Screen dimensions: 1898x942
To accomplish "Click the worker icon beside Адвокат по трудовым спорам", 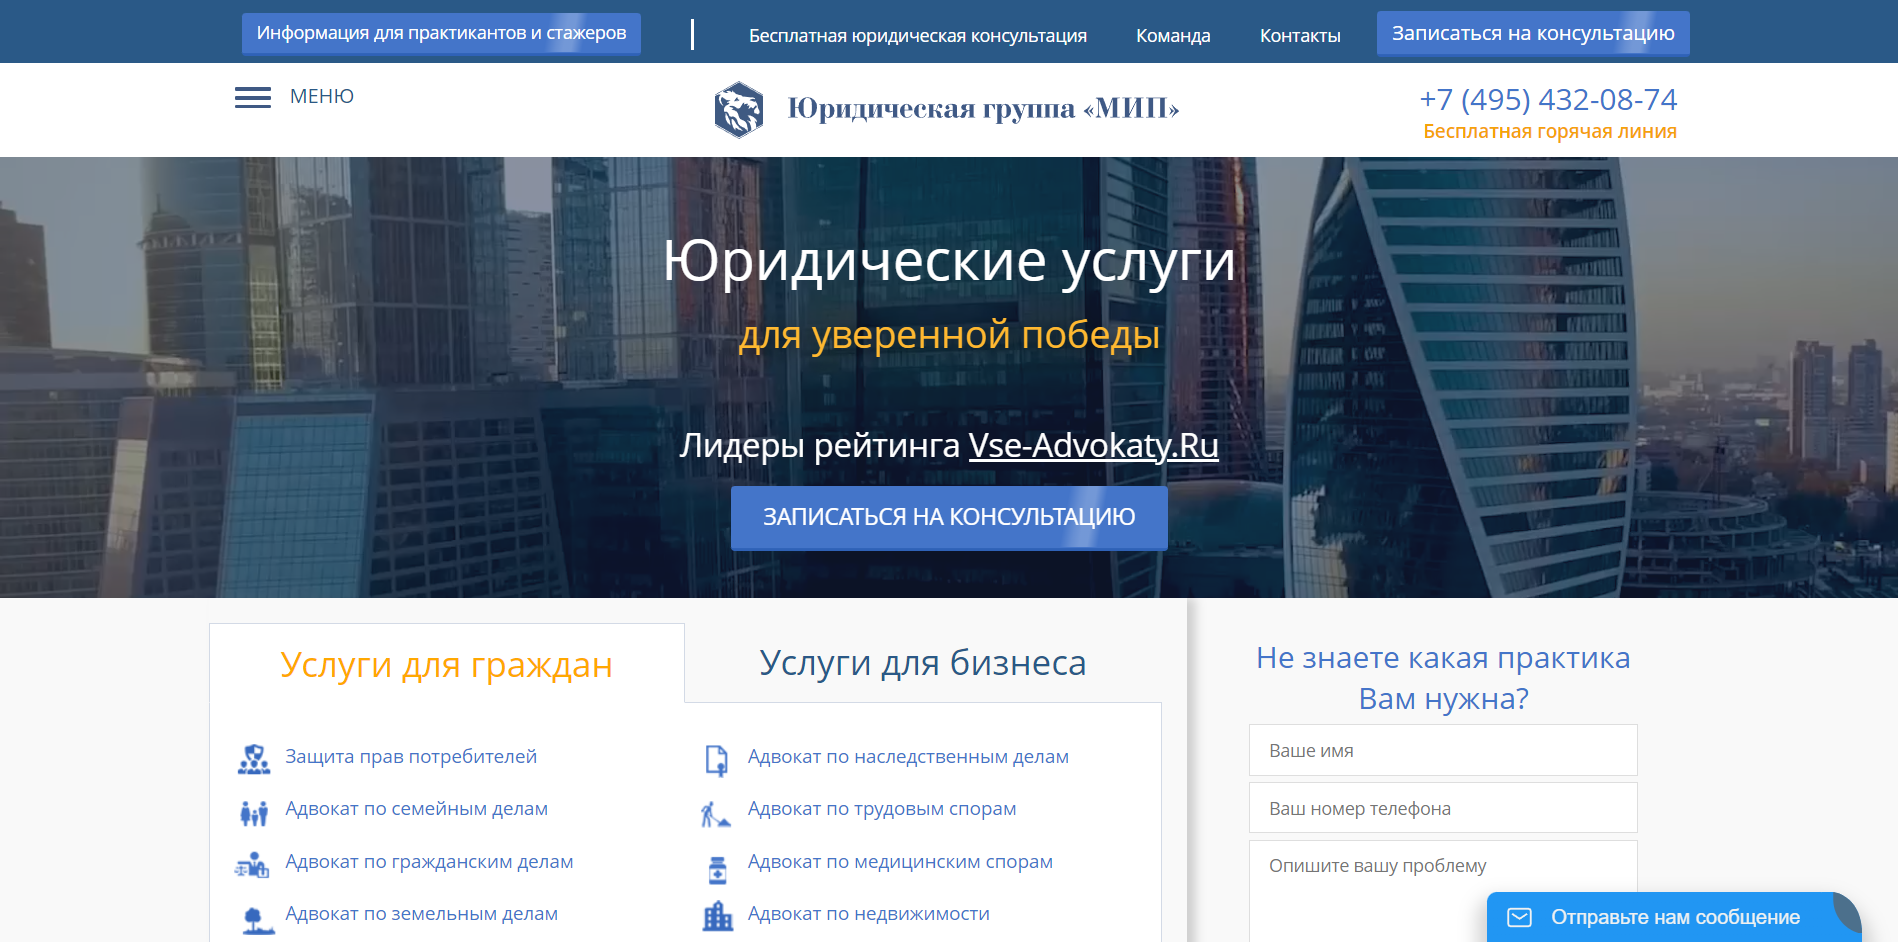I will [x=715, y=813].
